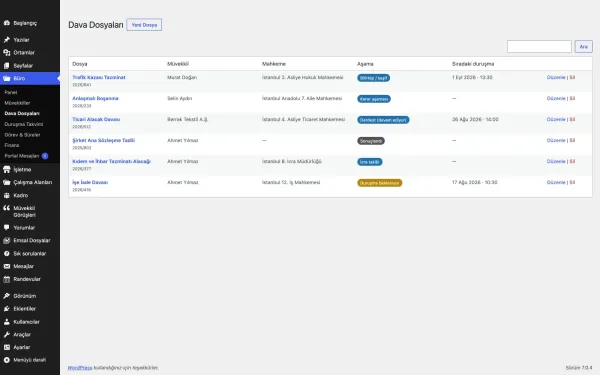This screenshot has height=375, width=600.
Task: Edit the Şirket Ana Sözleşme Tadili row
Action: pos(556,140)
